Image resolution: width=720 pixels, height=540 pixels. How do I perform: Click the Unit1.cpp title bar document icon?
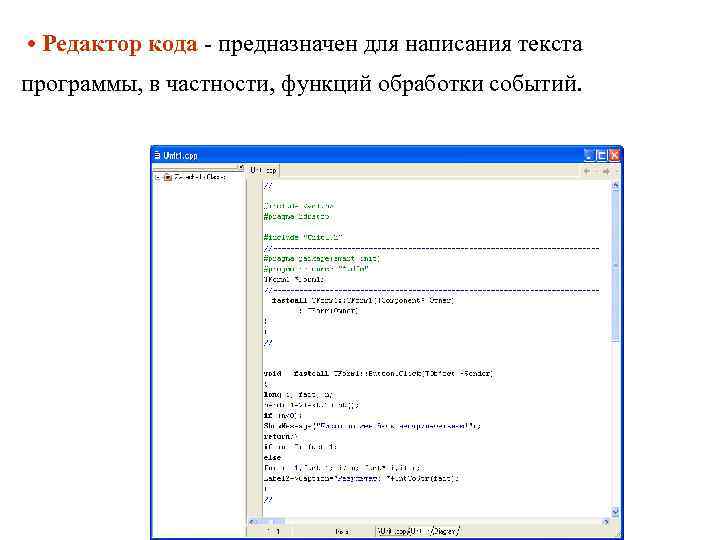click(157, 155)
